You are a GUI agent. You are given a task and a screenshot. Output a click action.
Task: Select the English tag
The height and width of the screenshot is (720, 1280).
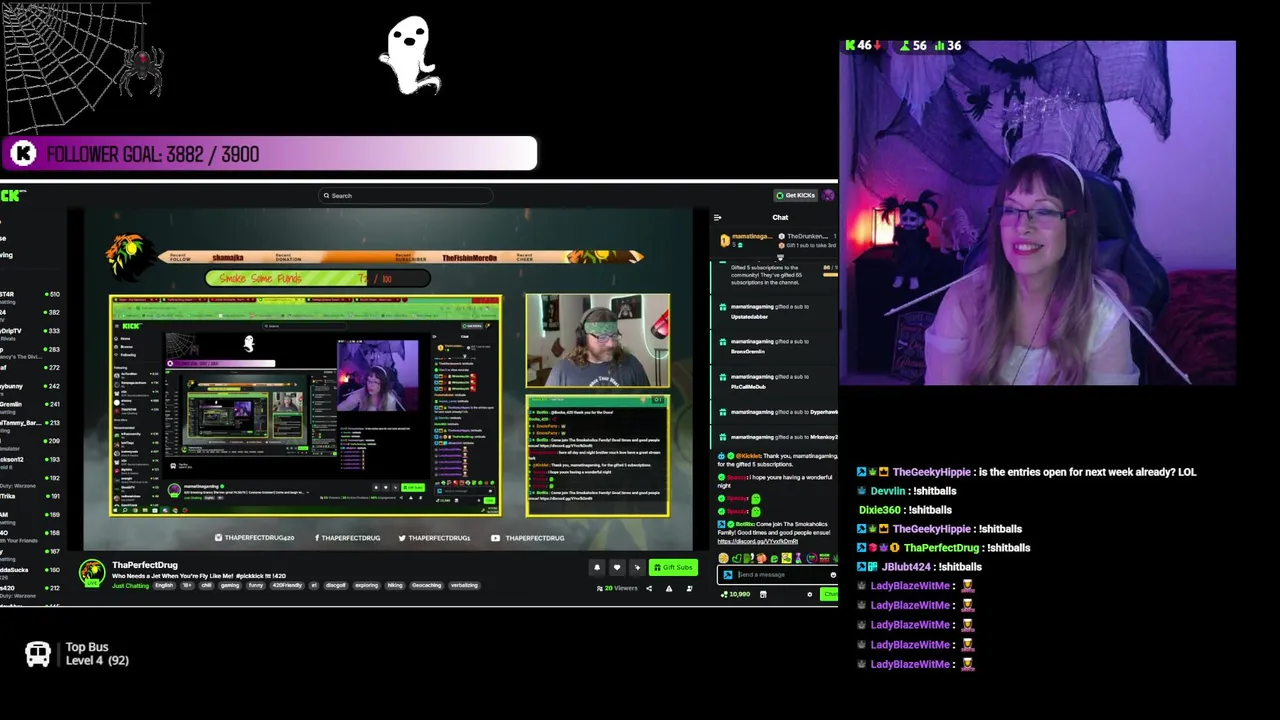coord(164,586)
